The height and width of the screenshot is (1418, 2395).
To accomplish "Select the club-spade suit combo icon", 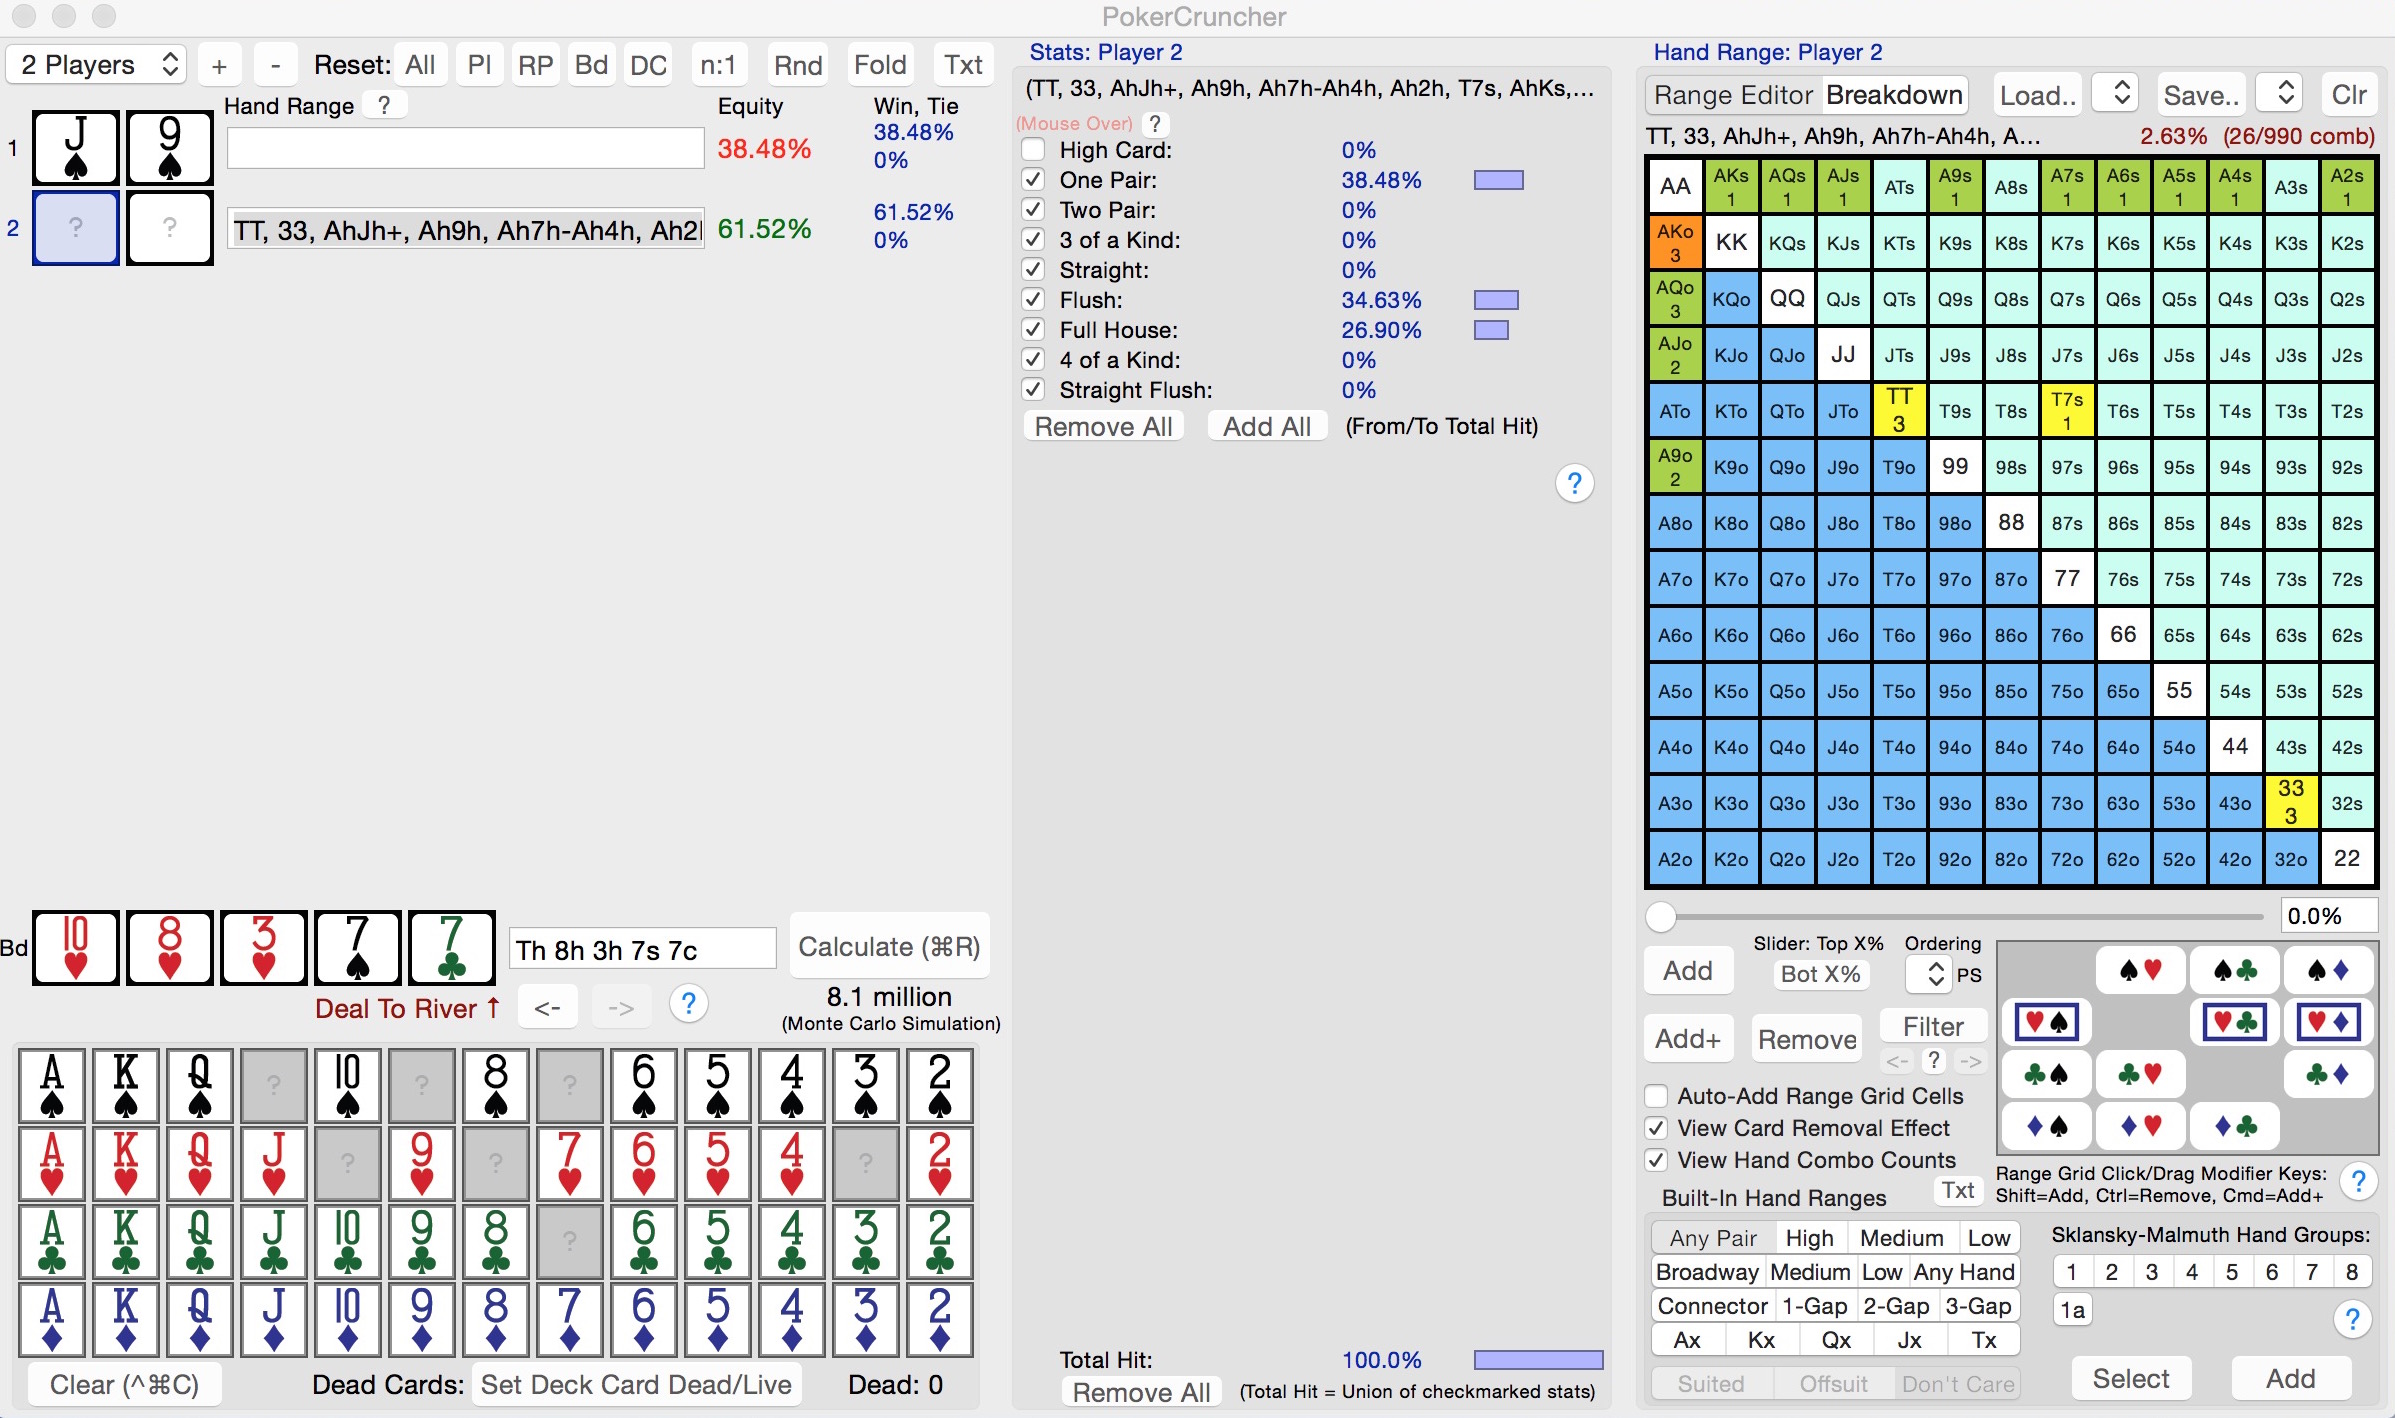I will point(2046,1074).
